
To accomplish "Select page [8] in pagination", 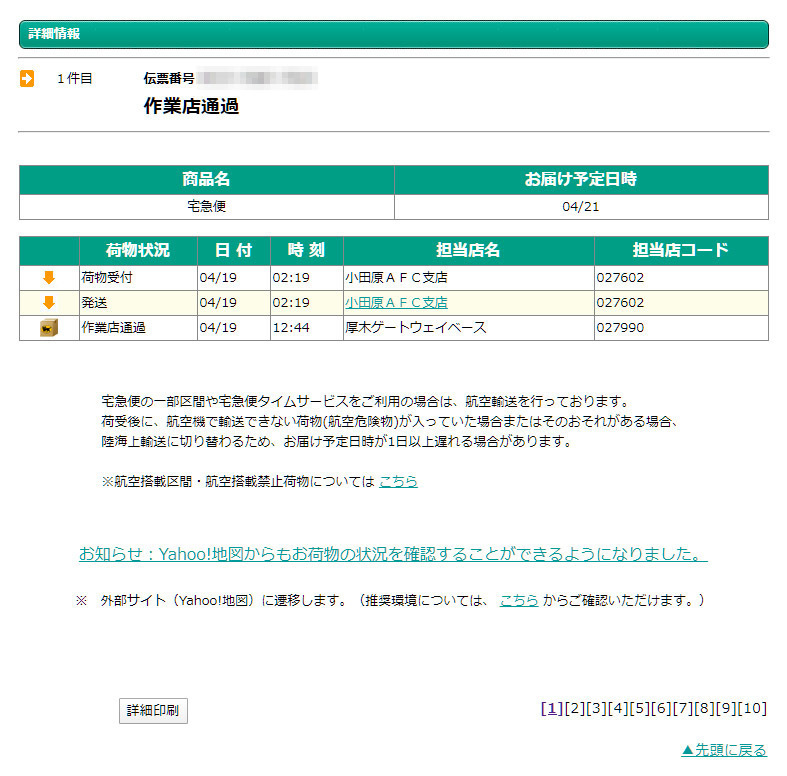I will tap(704, 709).
